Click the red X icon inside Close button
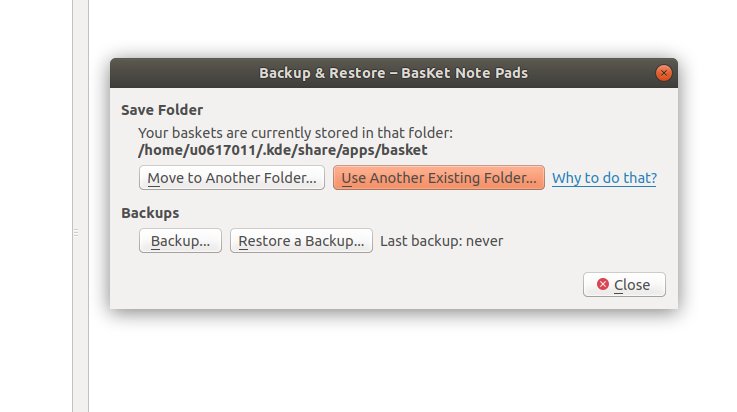 pyautogui.click(x=603, y=285)
